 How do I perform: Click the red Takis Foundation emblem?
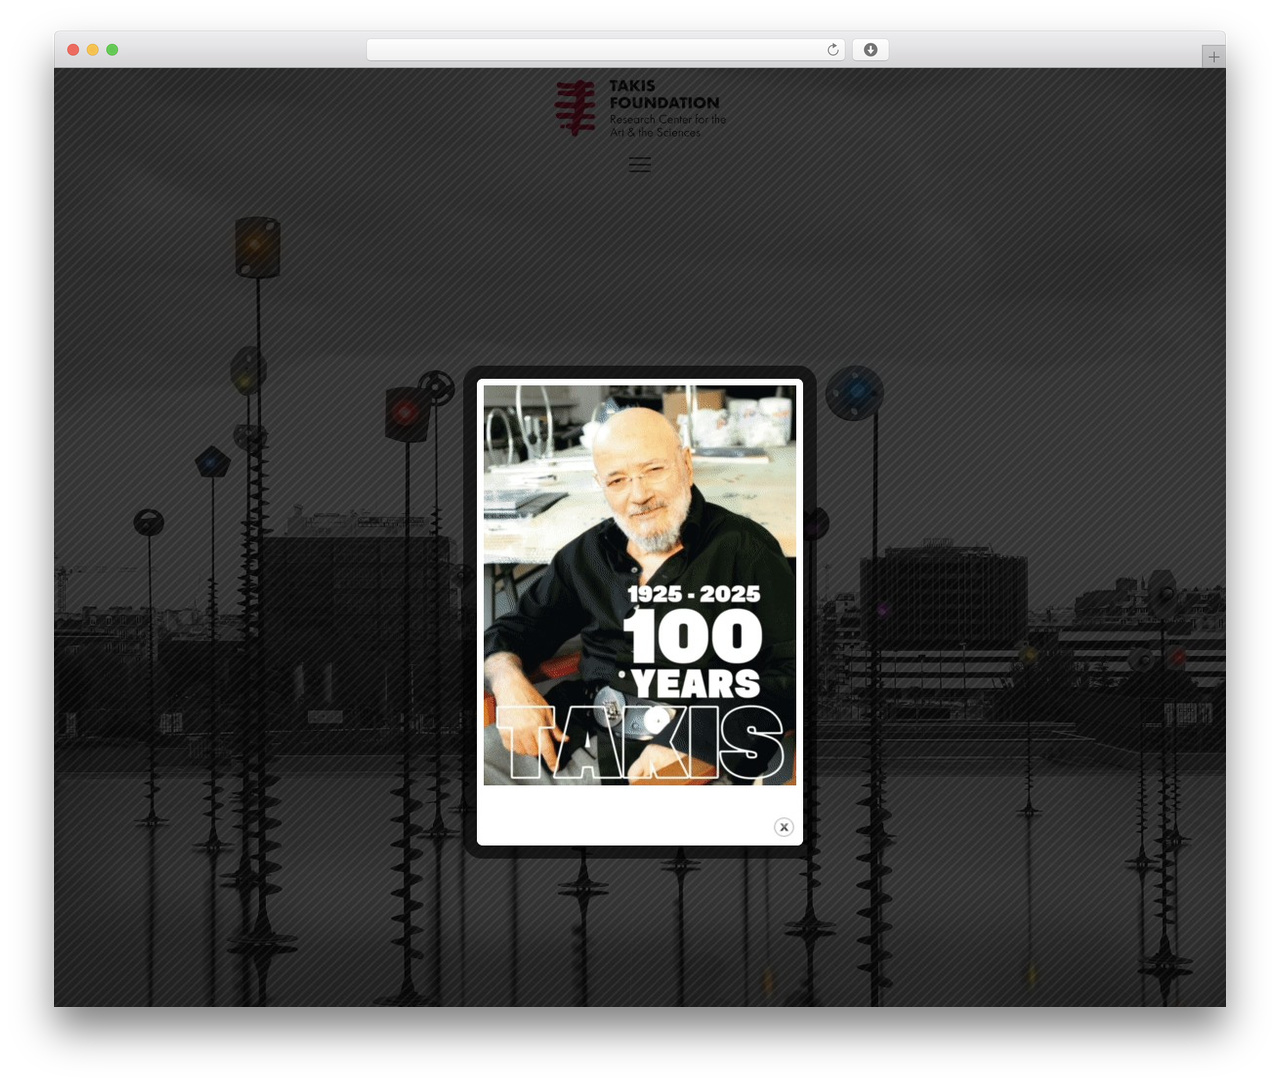[x=576, y=108]
